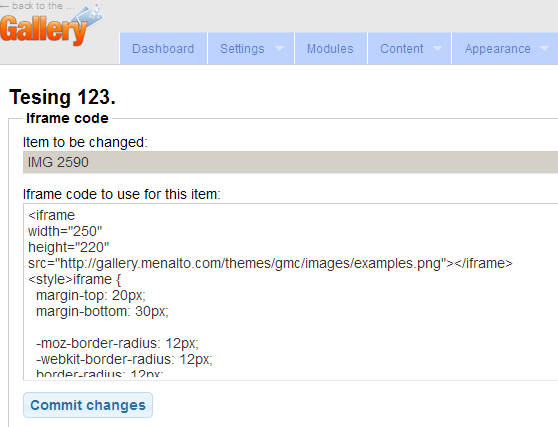Click inside the iframe code textarea
558x427 pixels.
[290, 292]
